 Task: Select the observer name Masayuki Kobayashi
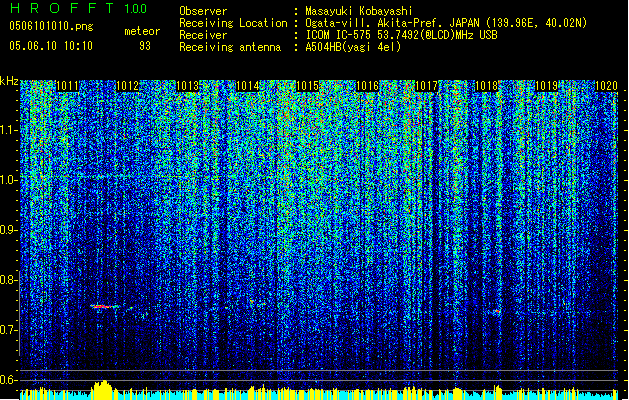(x=359, y=11)
